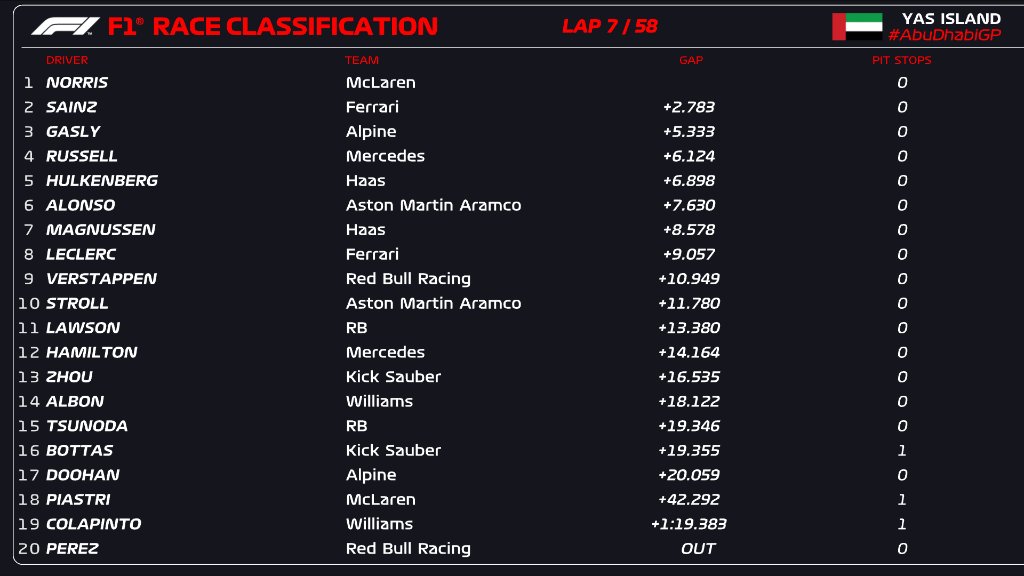
Task: Click the +2.783 gap for Sainz
Action: [x=689, y=107]
